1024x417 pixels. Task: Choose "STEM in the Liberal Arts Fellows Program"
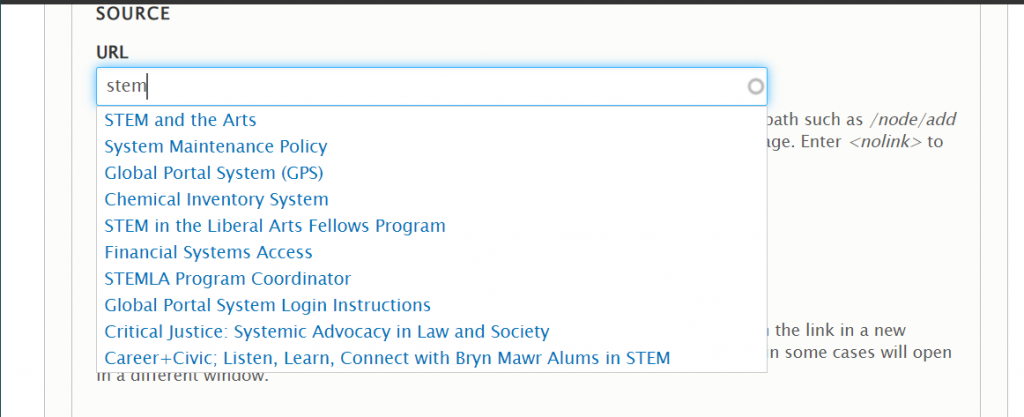275,226
